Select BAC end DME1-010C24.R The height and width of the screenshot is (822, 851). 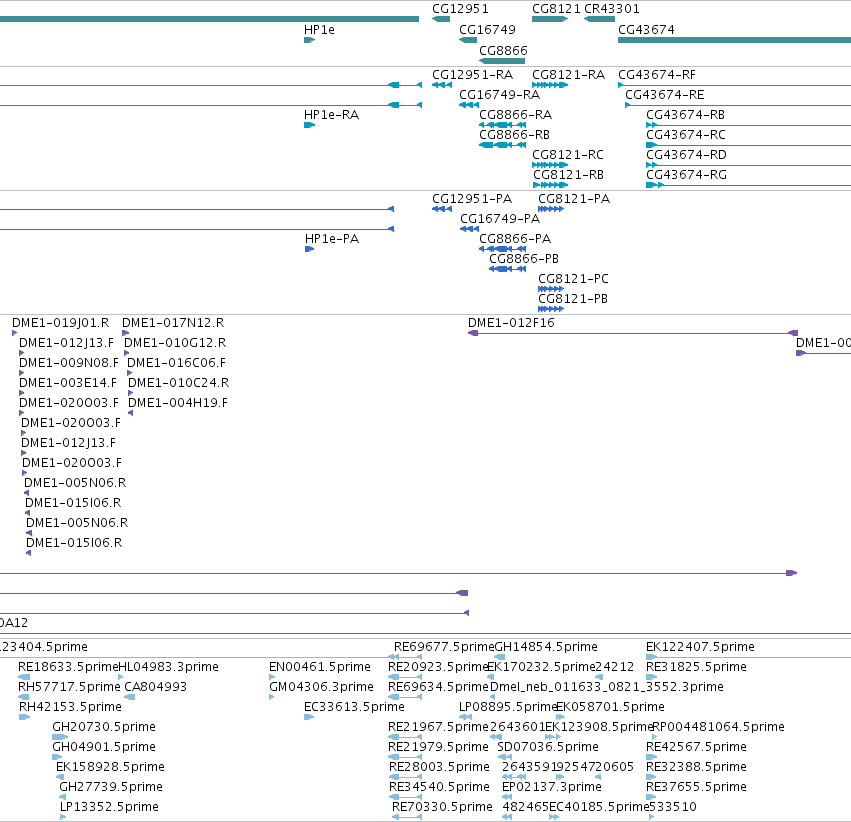point(178,383)
